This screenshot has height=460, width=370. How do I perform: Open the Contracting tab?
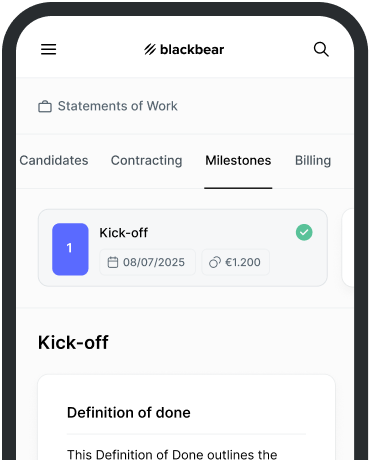pyautogui.click(x=147, y=160)
